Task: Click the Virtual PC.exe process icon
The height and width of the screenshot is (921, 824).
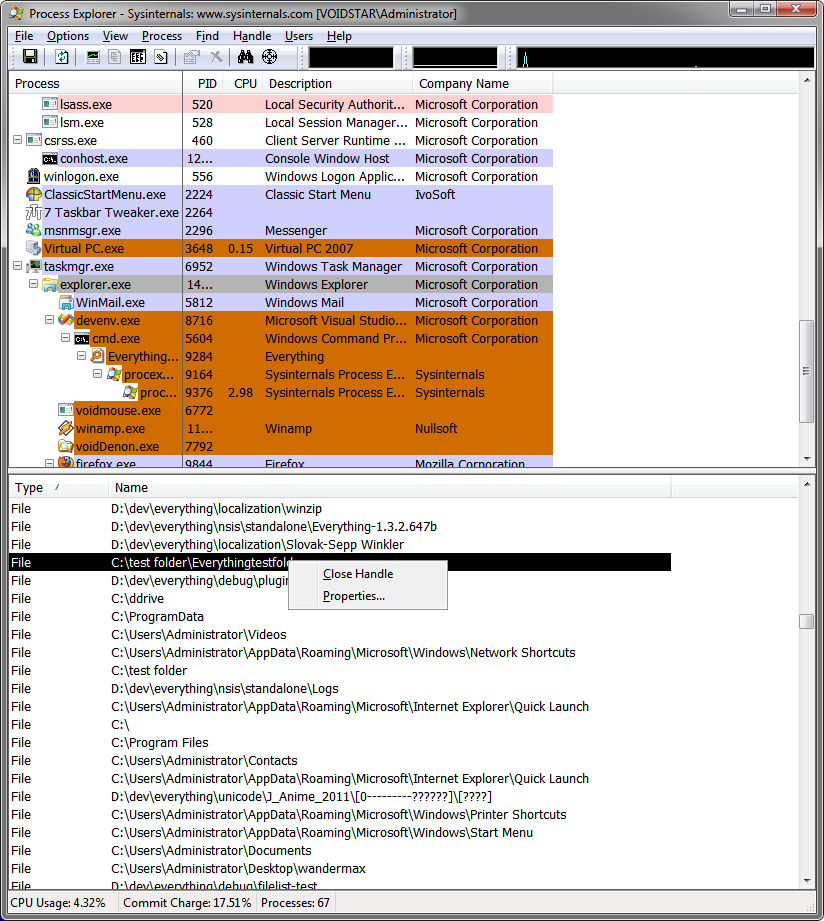Action: [33, 248]
